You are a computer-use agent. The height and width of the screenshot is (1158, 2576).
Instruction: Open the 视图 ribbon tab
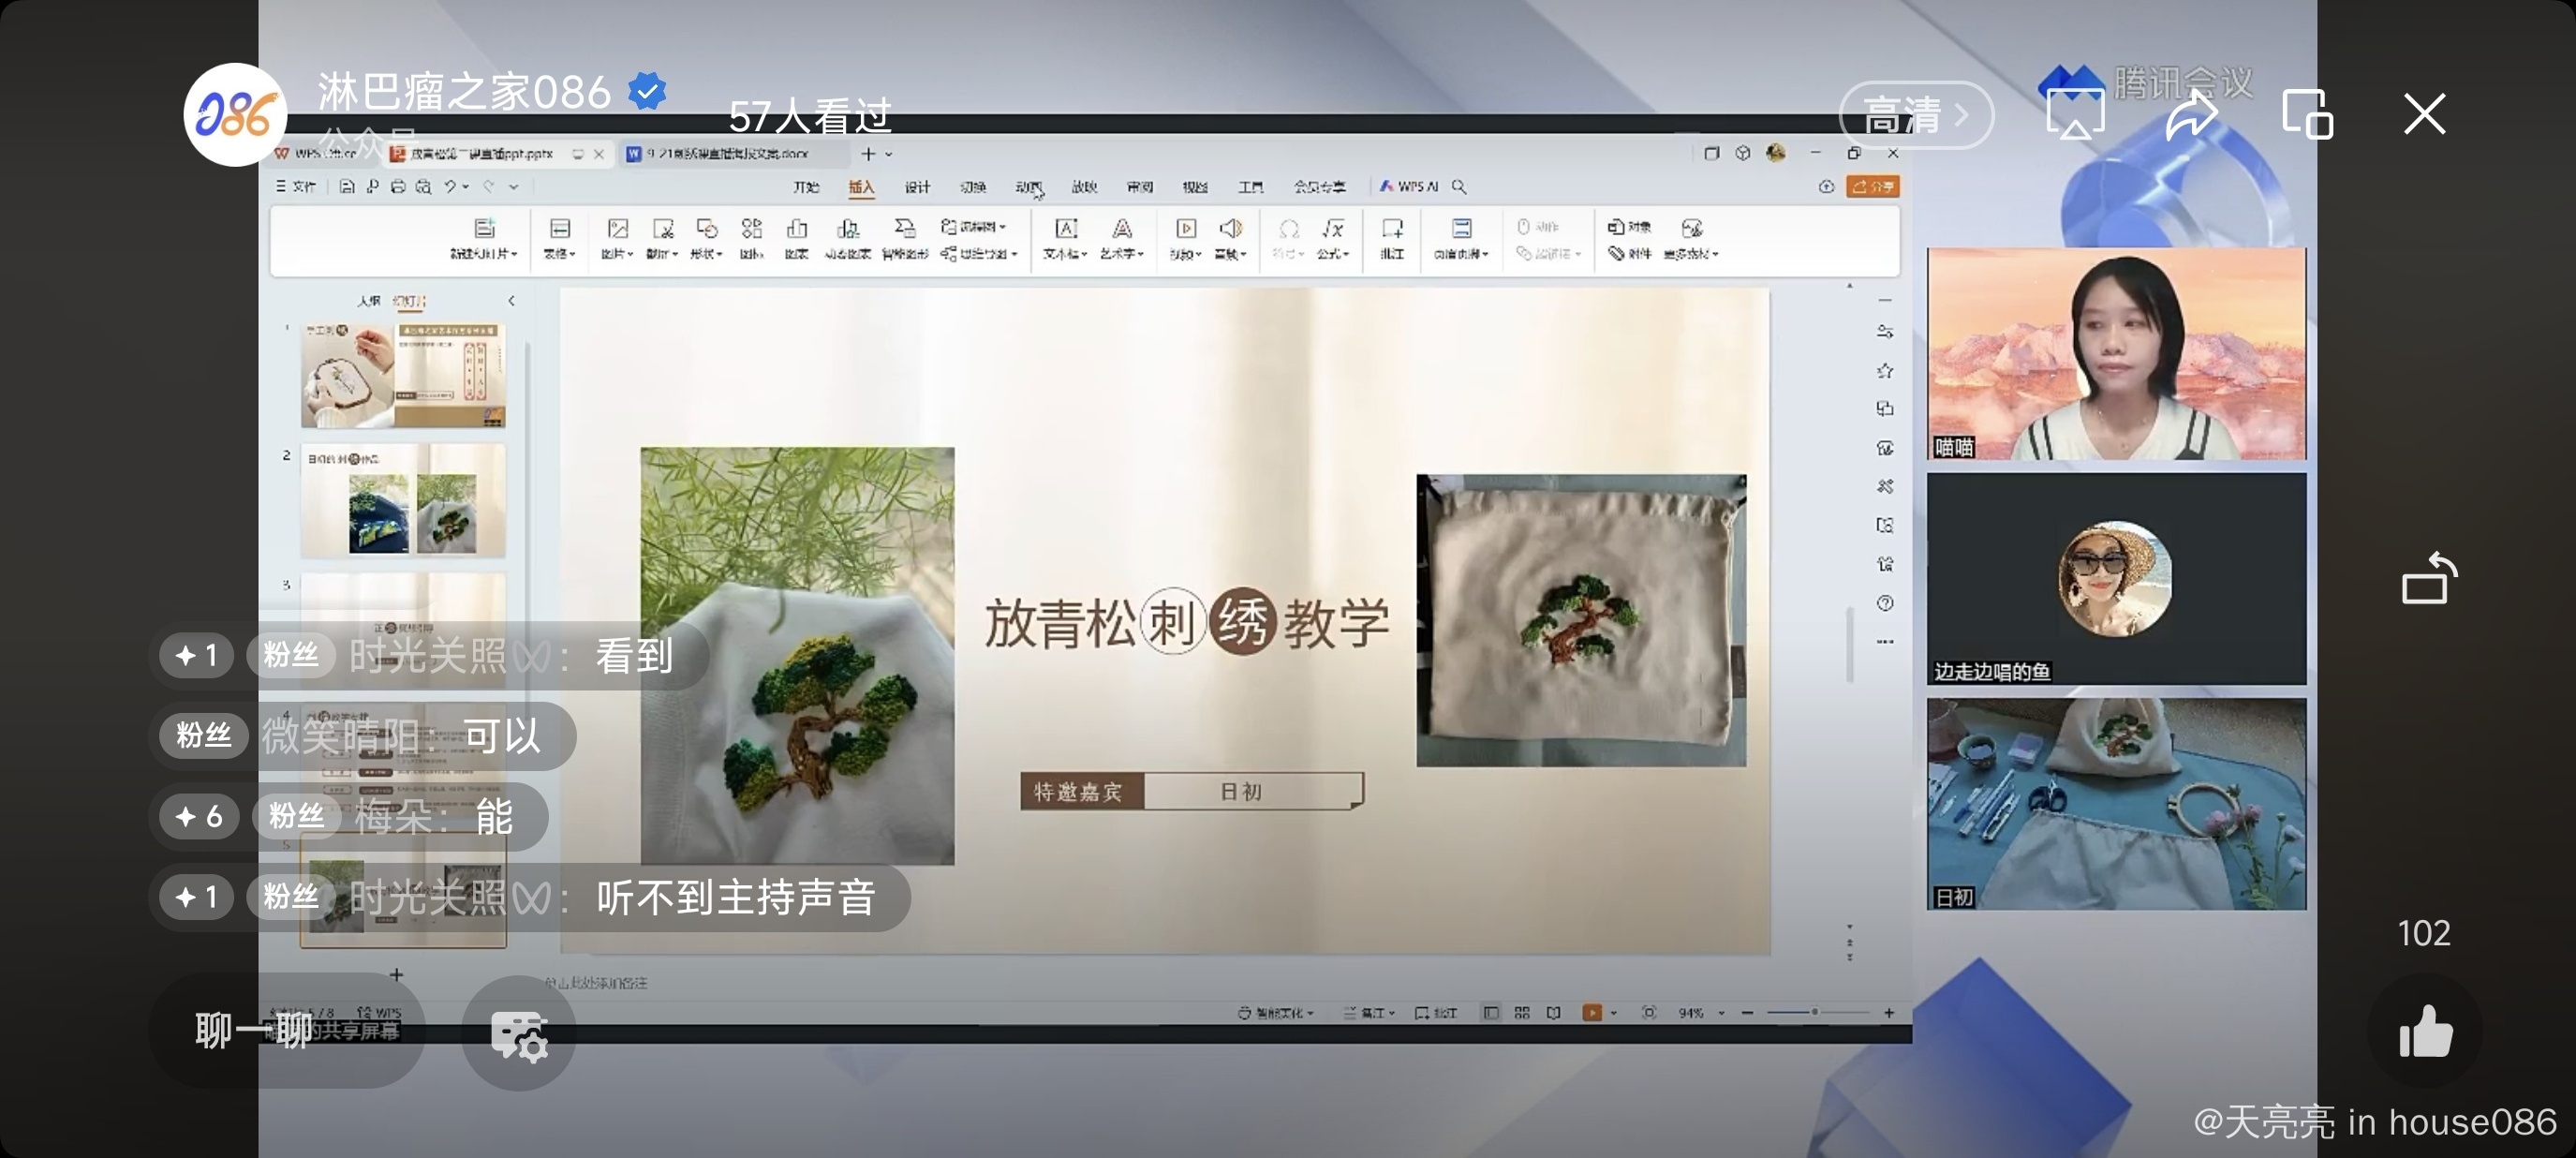[x=1195, y=187]
